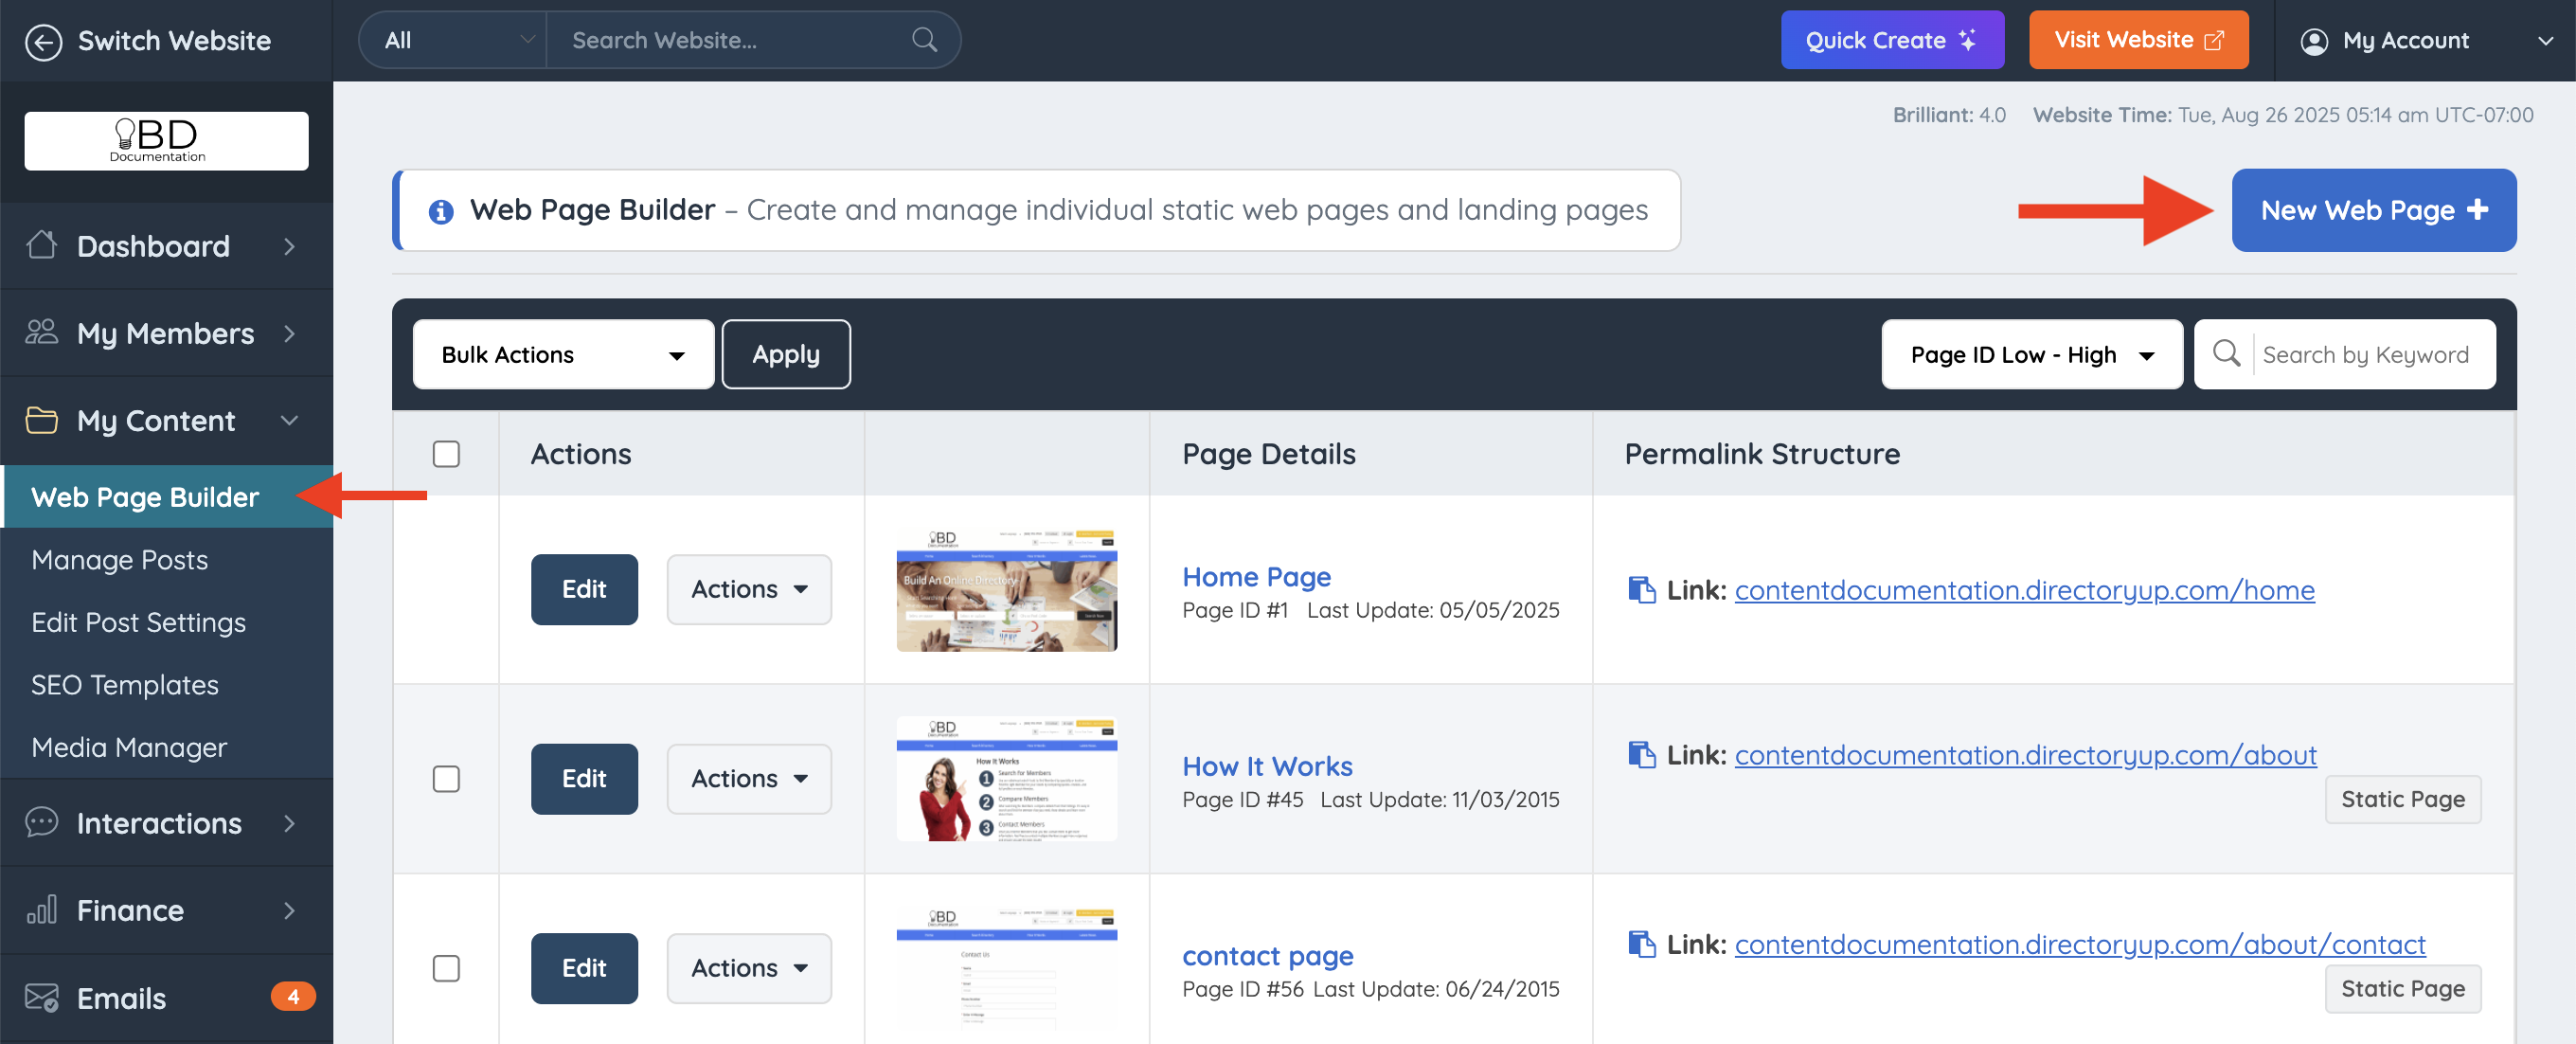This screenshot has height=1044, width=2576.
Task: Click the My Members people icon
Action: click(42, 332)
